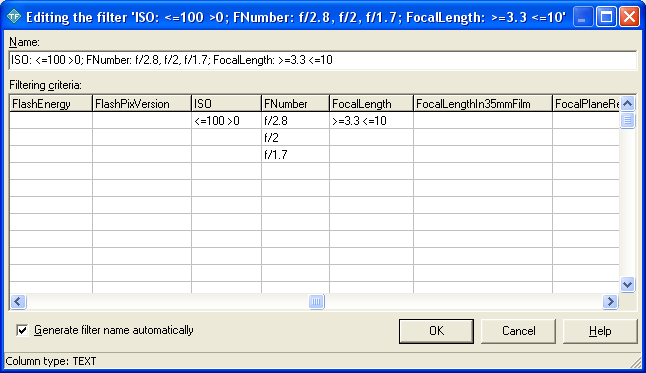Click the Name input field
The width and height of the screenshot is (646, 373).
(323, 60)
